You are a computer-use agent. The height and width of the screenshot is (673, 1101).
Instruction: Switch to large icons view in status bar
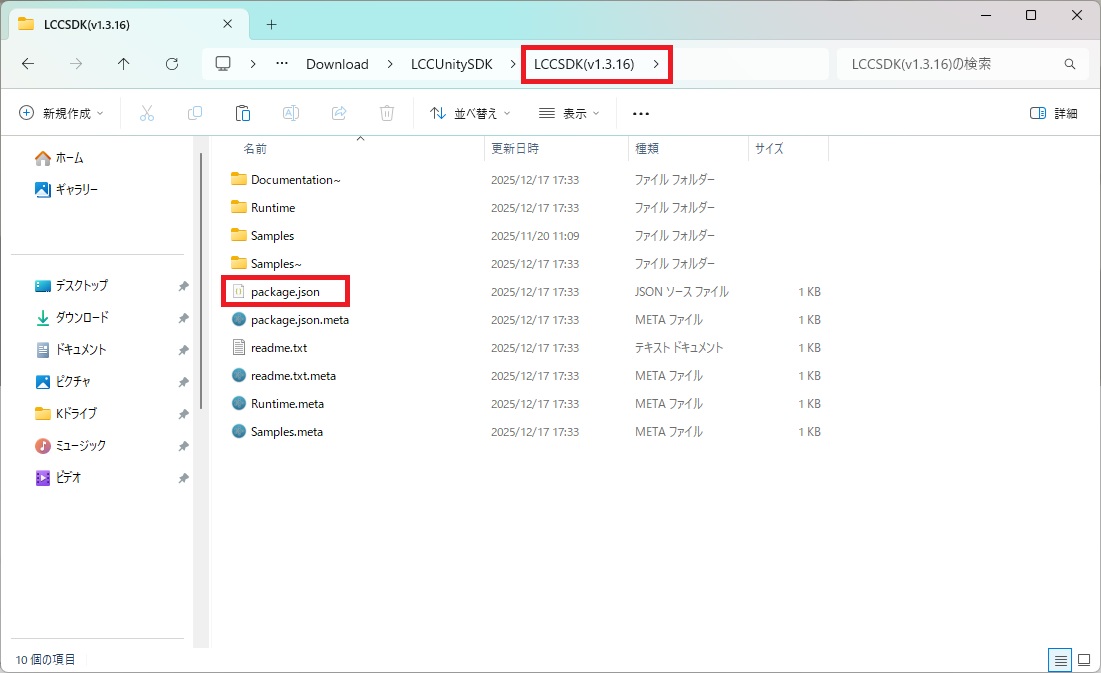coord(1084,660)
